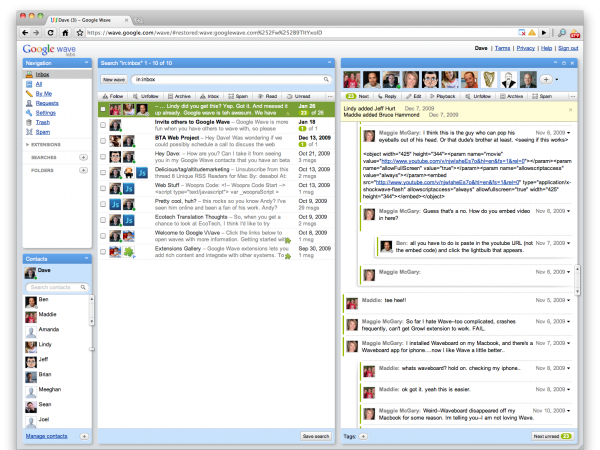Add a participant with the plus button

(x=546, y=80)
